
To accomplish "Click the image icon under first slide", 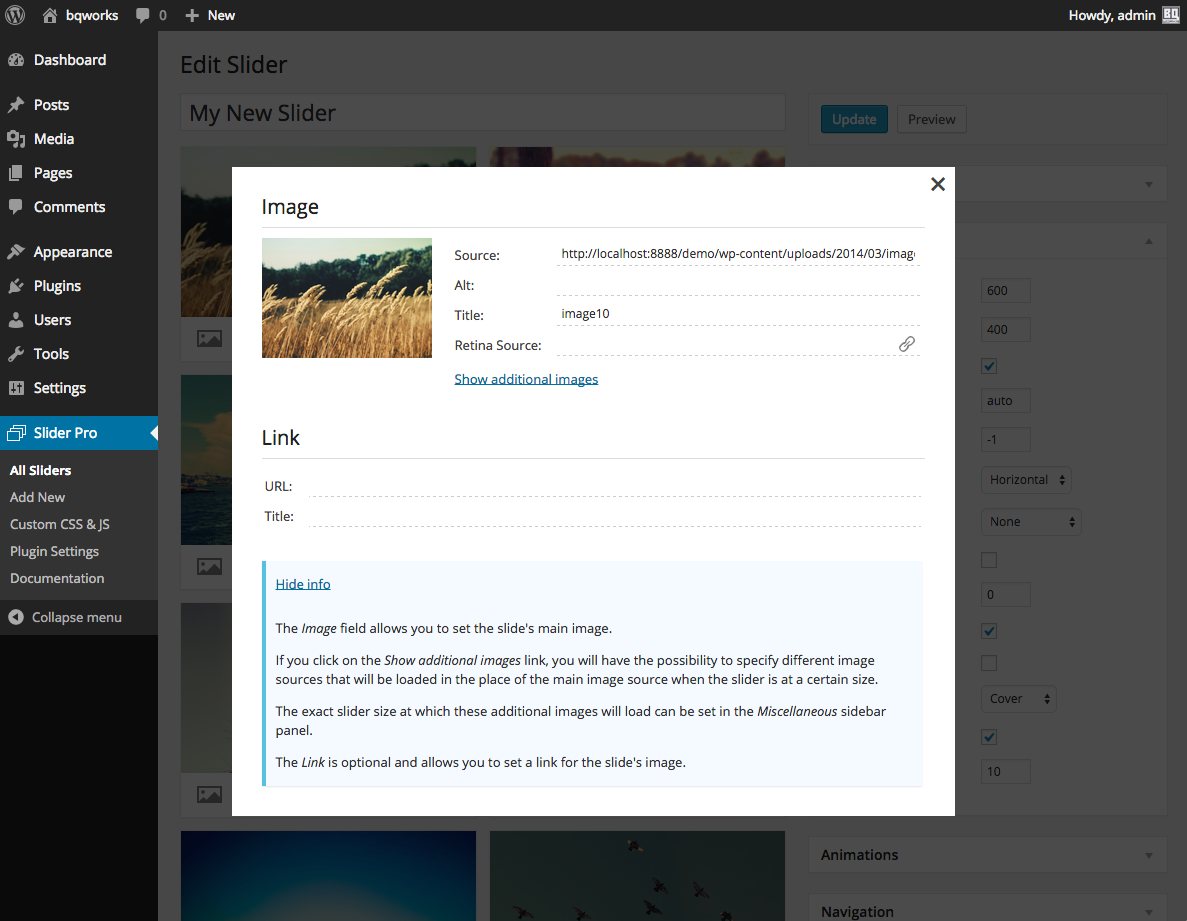I will (210, 338).
